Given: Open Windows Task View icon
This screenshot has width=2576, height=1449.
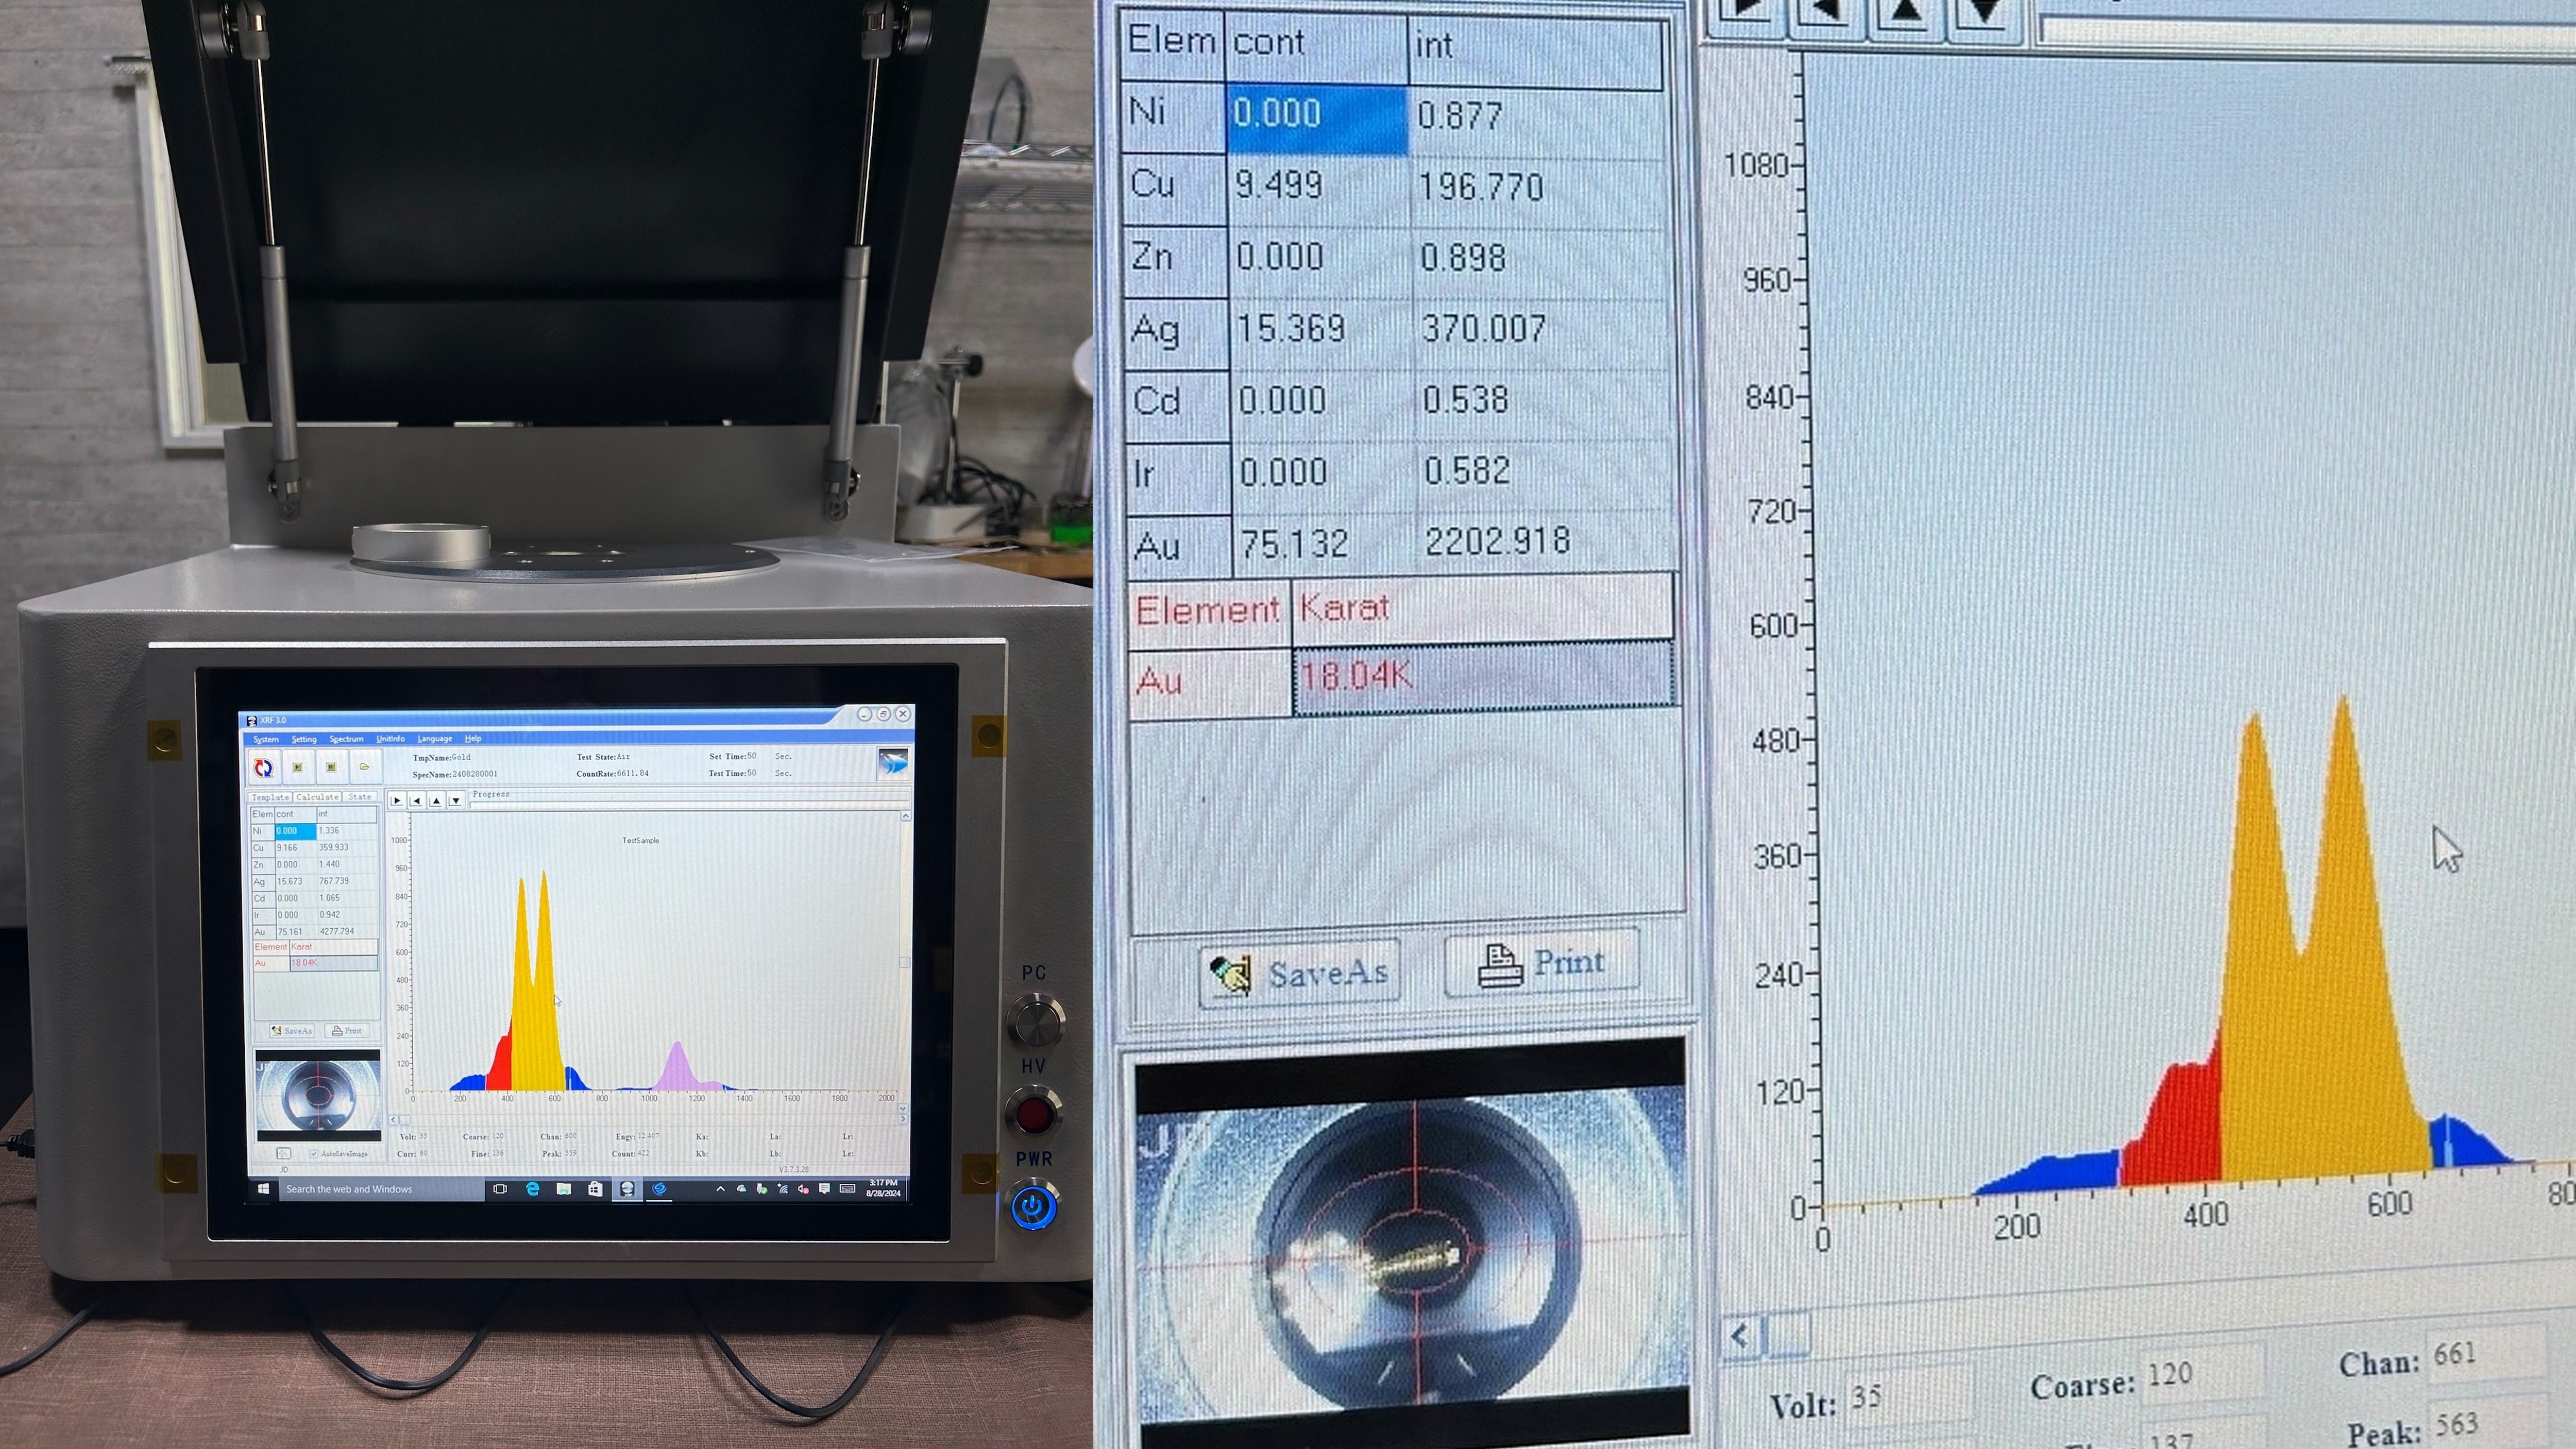Looking at the screenshot, I should coord(501,1188).
